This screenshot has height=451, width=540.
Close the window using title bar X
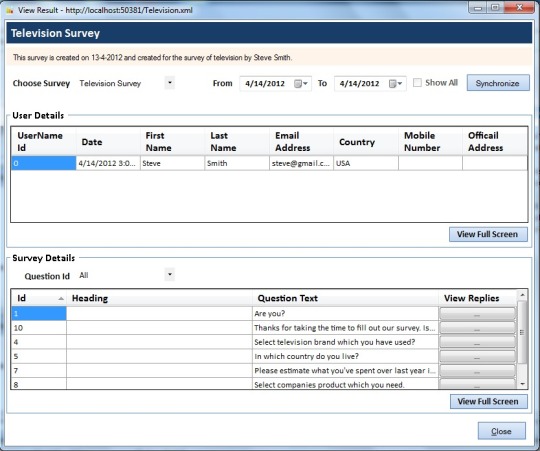click(x=519, y=8)
